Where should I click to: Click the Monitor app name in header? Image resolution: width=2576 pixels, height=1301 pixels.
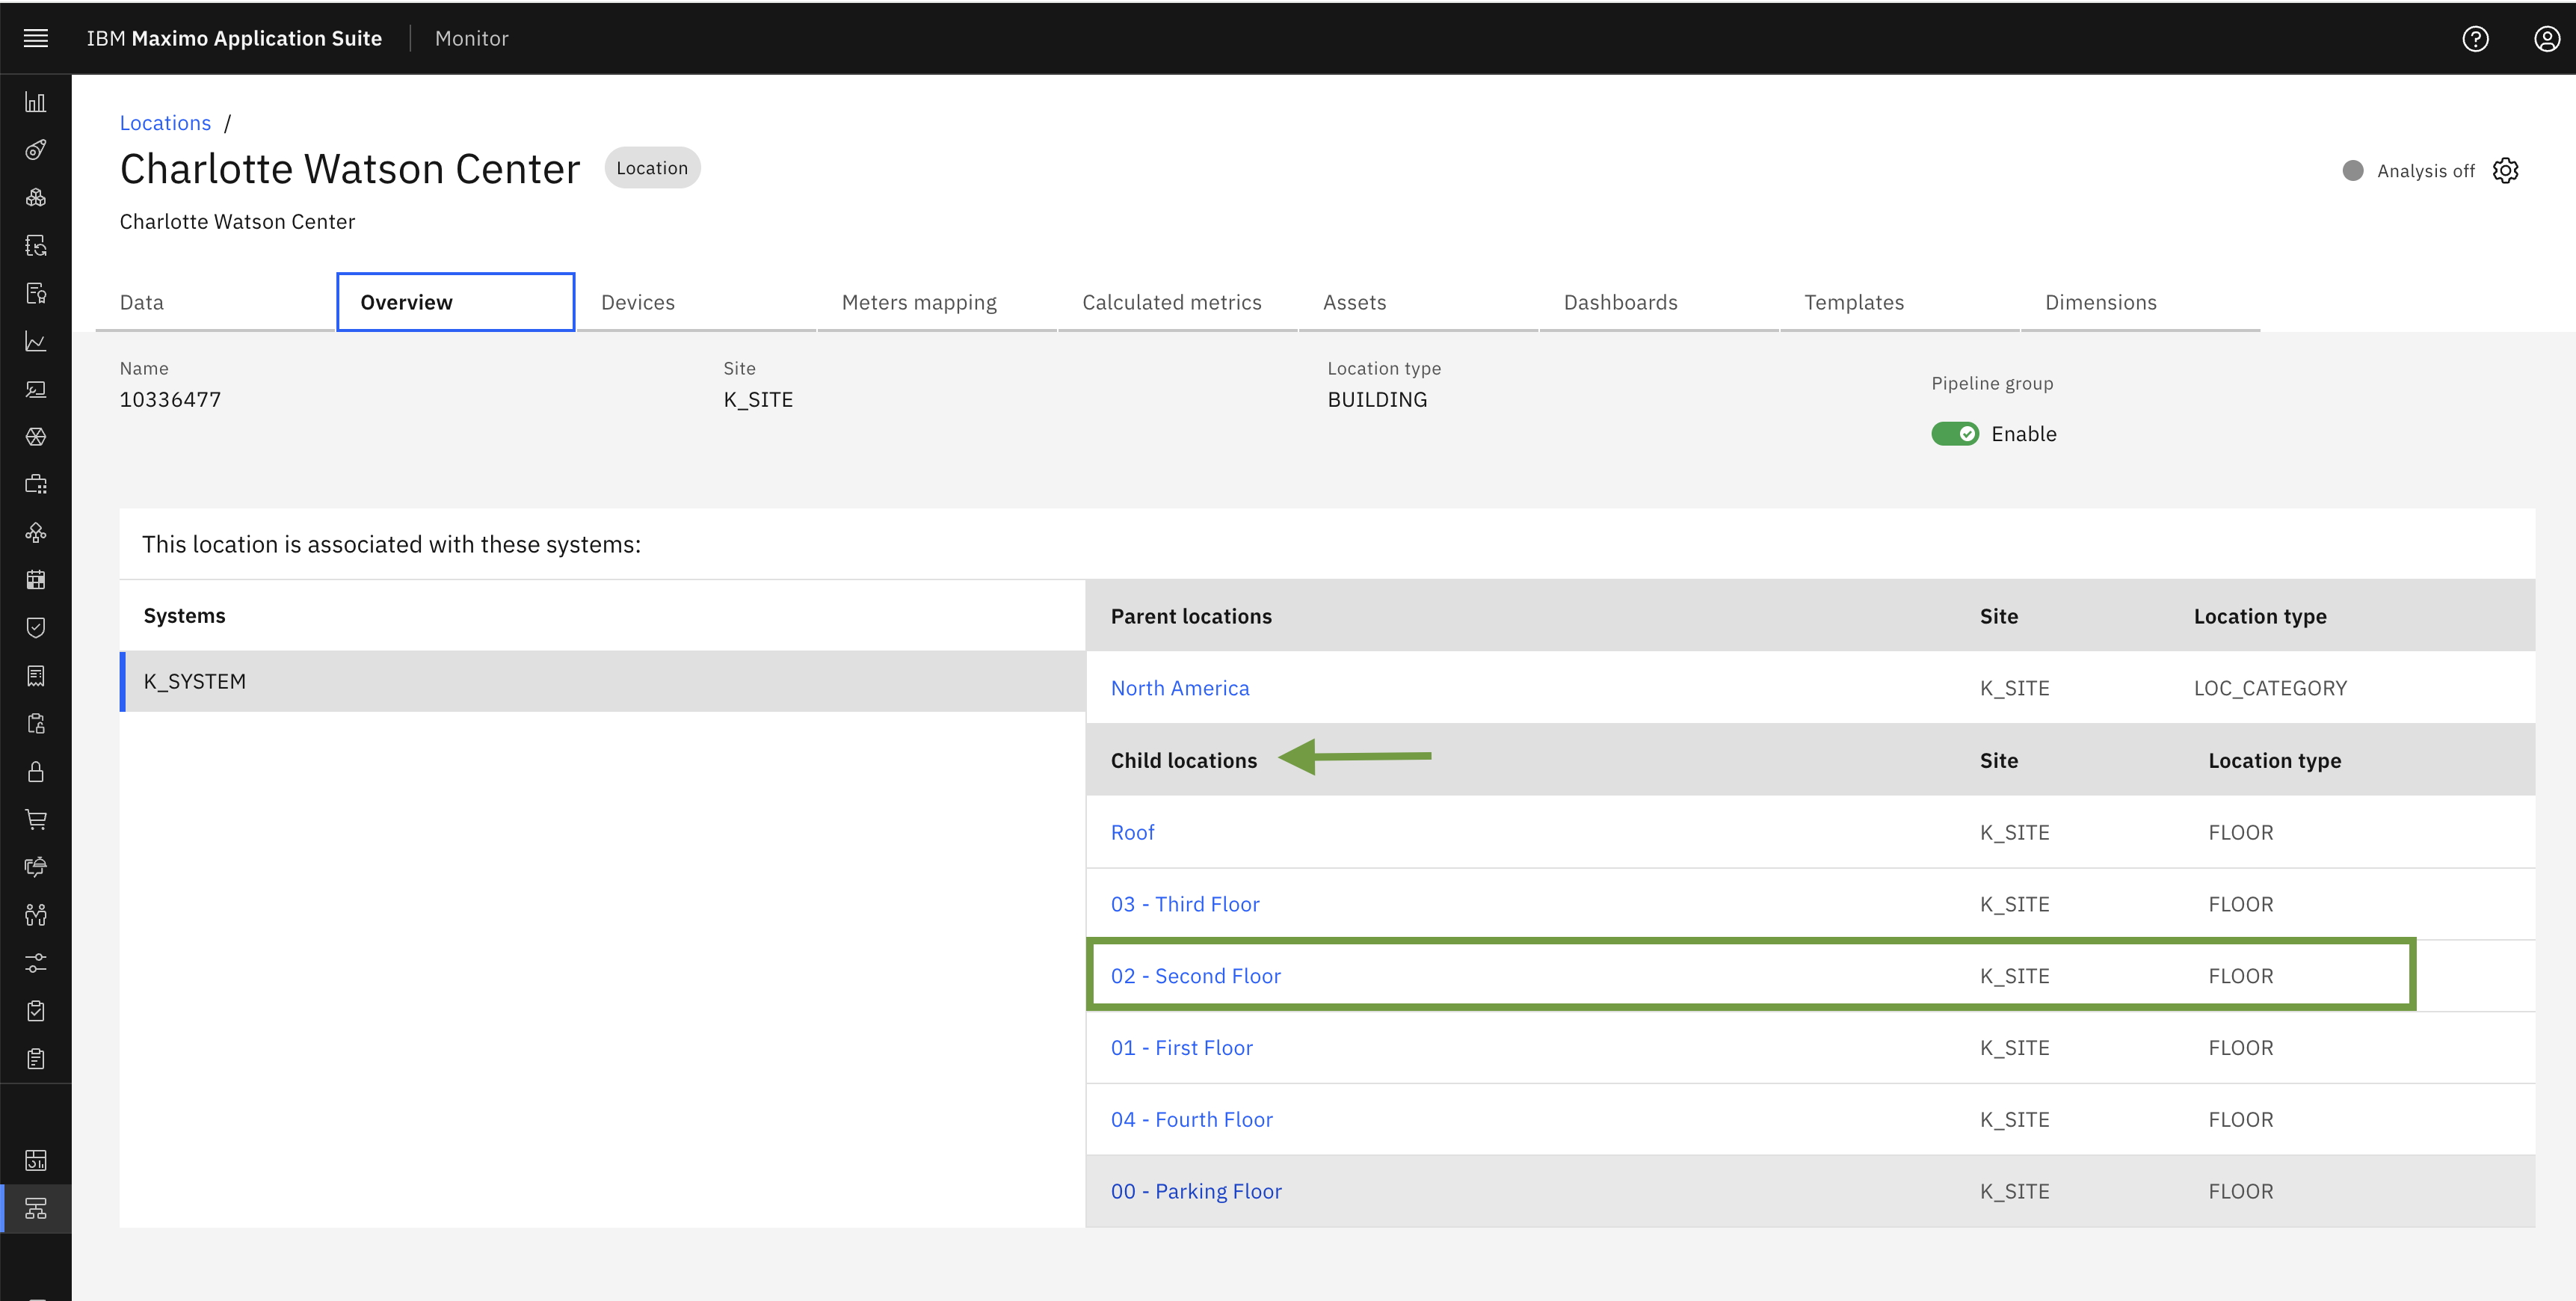coord(472,38)
